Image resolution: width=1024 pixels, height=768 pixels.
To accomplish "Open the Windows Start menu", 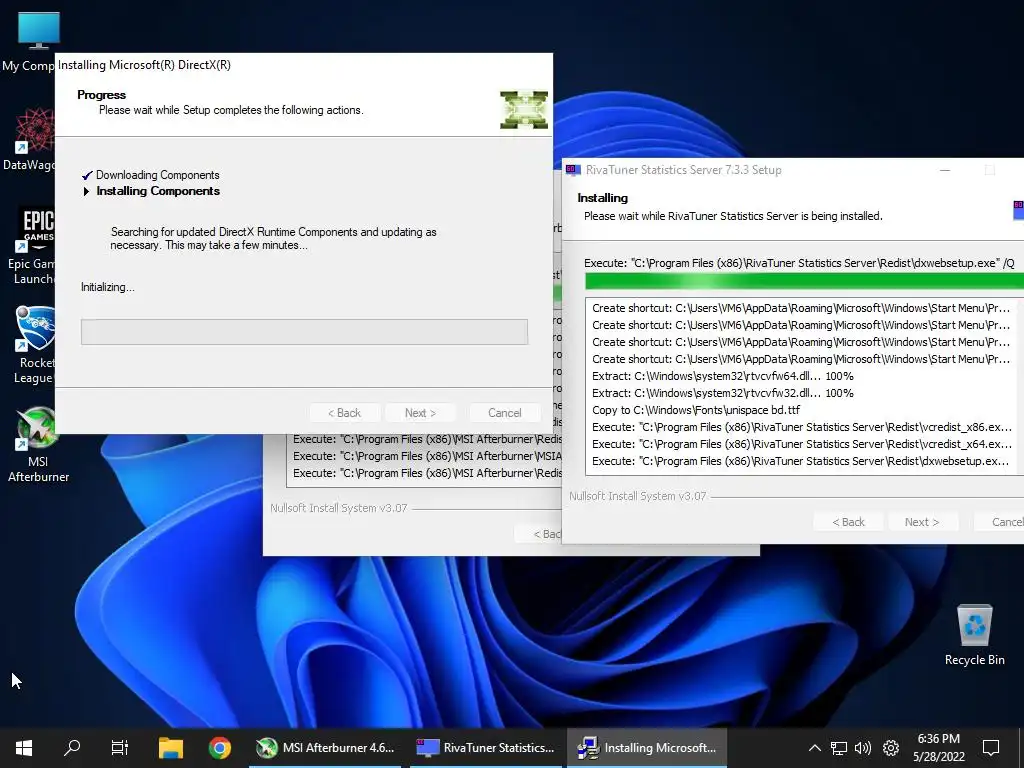I will click(24, 748).
